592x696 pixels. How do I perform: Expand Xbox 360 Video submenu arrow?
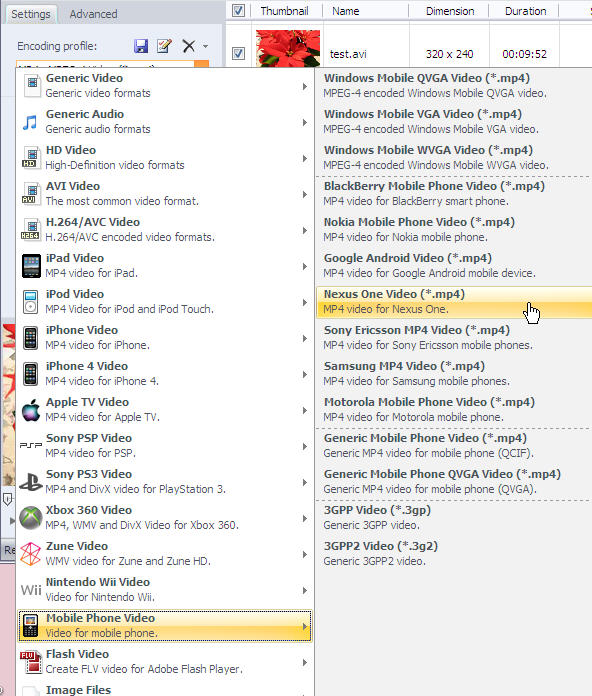pyautogui.click(x=304, y=518)
